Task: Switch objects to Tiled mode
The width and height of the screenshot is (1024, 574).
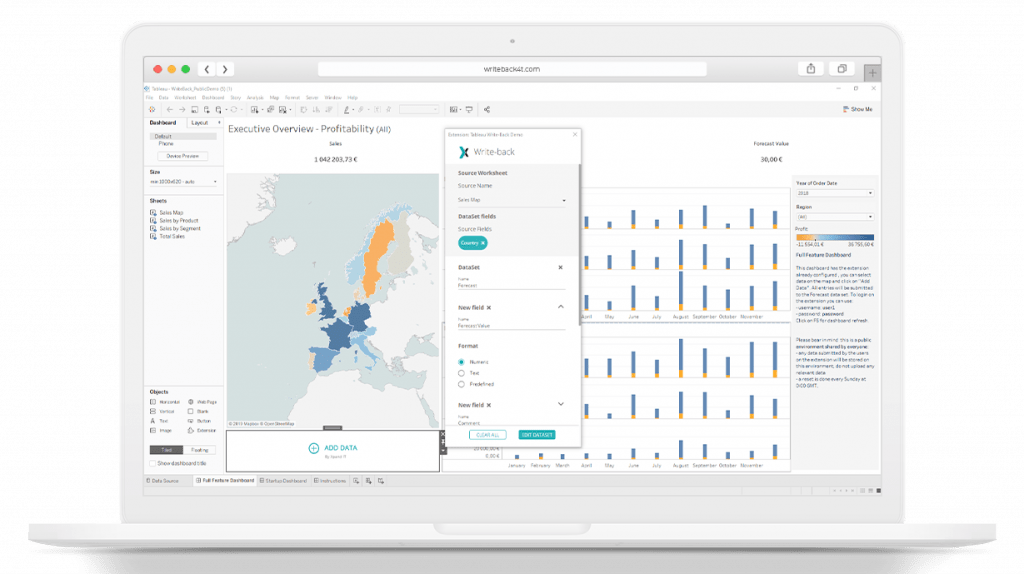Action: pyautogui.click(x=167, y=450)
